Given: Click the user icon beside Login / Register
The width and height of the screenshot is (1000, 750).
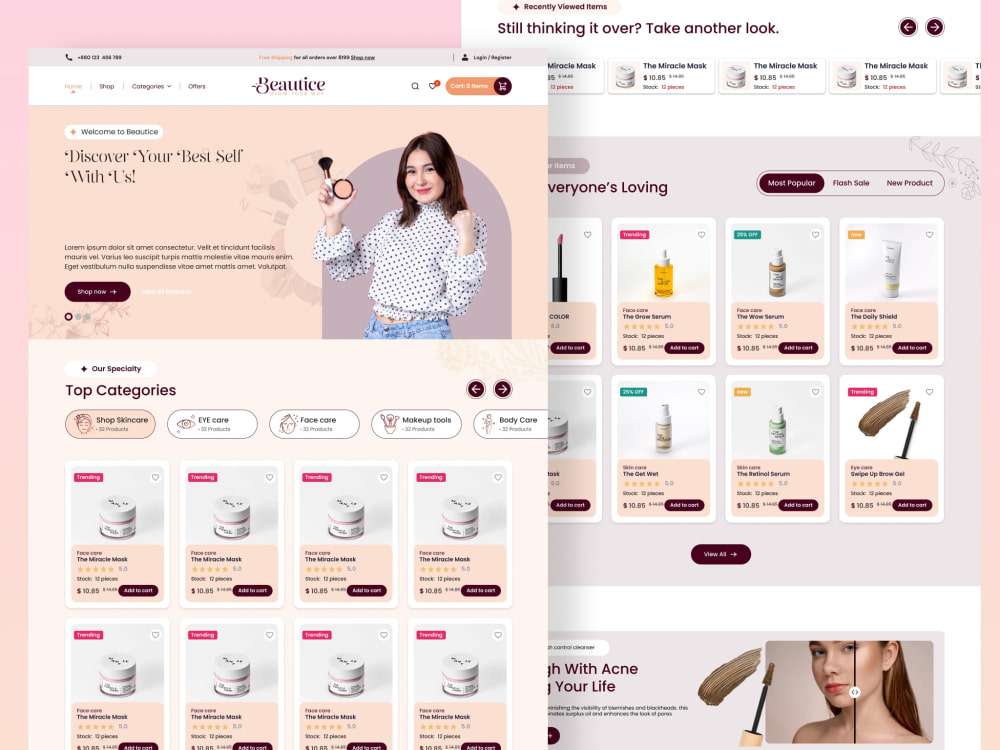Looking at the screenshot, I should tap(465, 57).
